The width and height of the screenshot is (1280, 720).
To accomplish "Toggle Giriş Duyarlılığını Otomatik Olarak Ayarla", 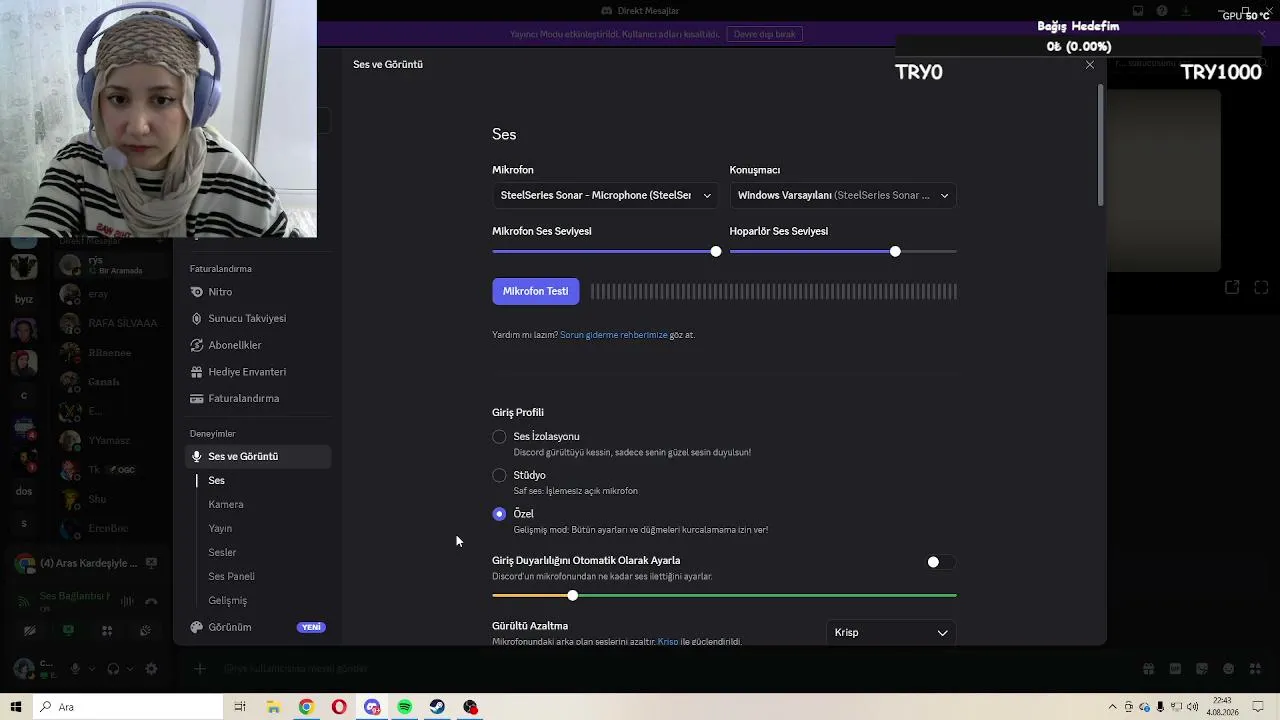I will tap(940, 562).
